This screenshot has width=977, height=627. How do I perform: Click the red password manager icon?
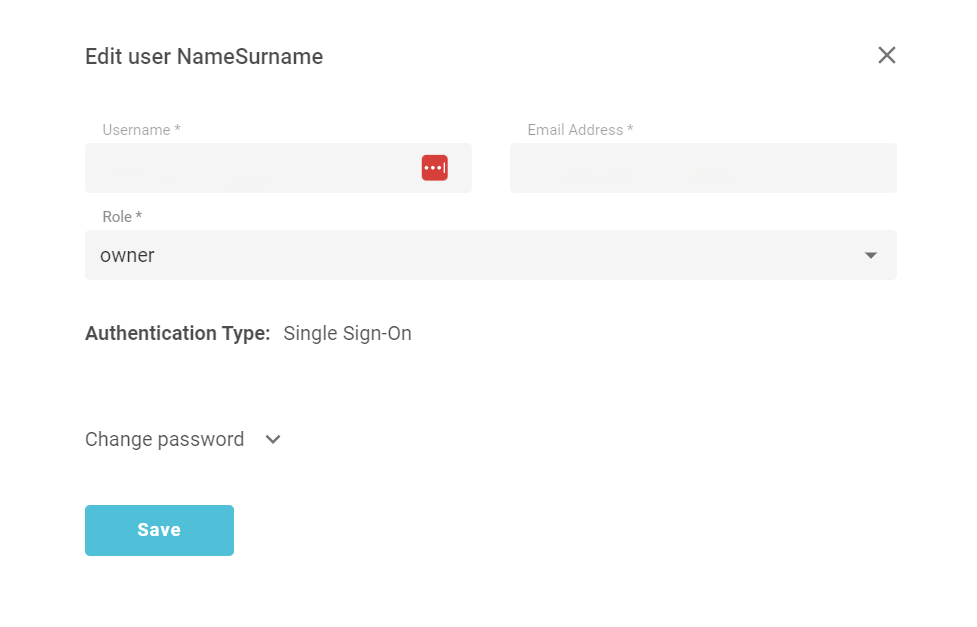pos(434,168)
